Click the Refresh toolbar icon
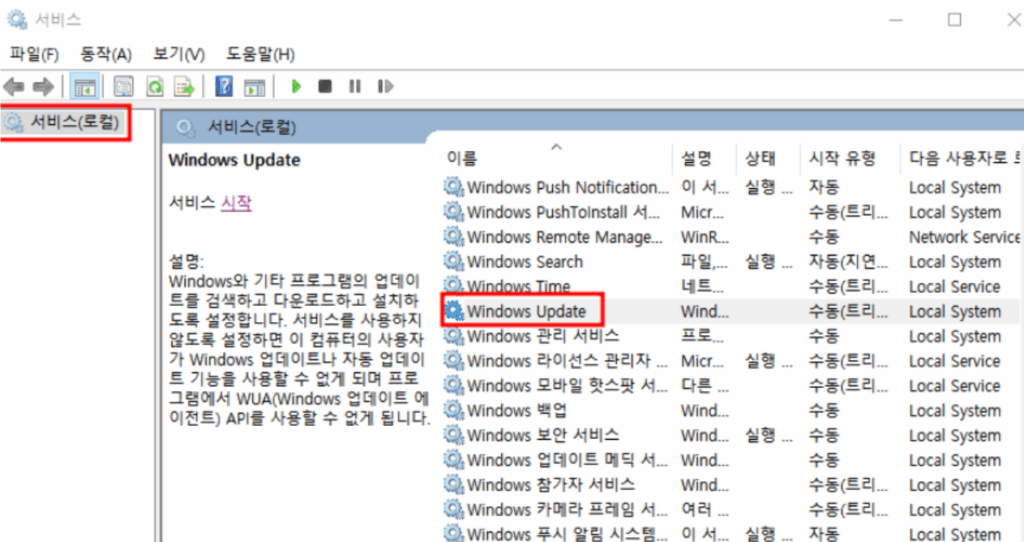This screenshot has height=542, width=1024. click(x=155, y=87)
